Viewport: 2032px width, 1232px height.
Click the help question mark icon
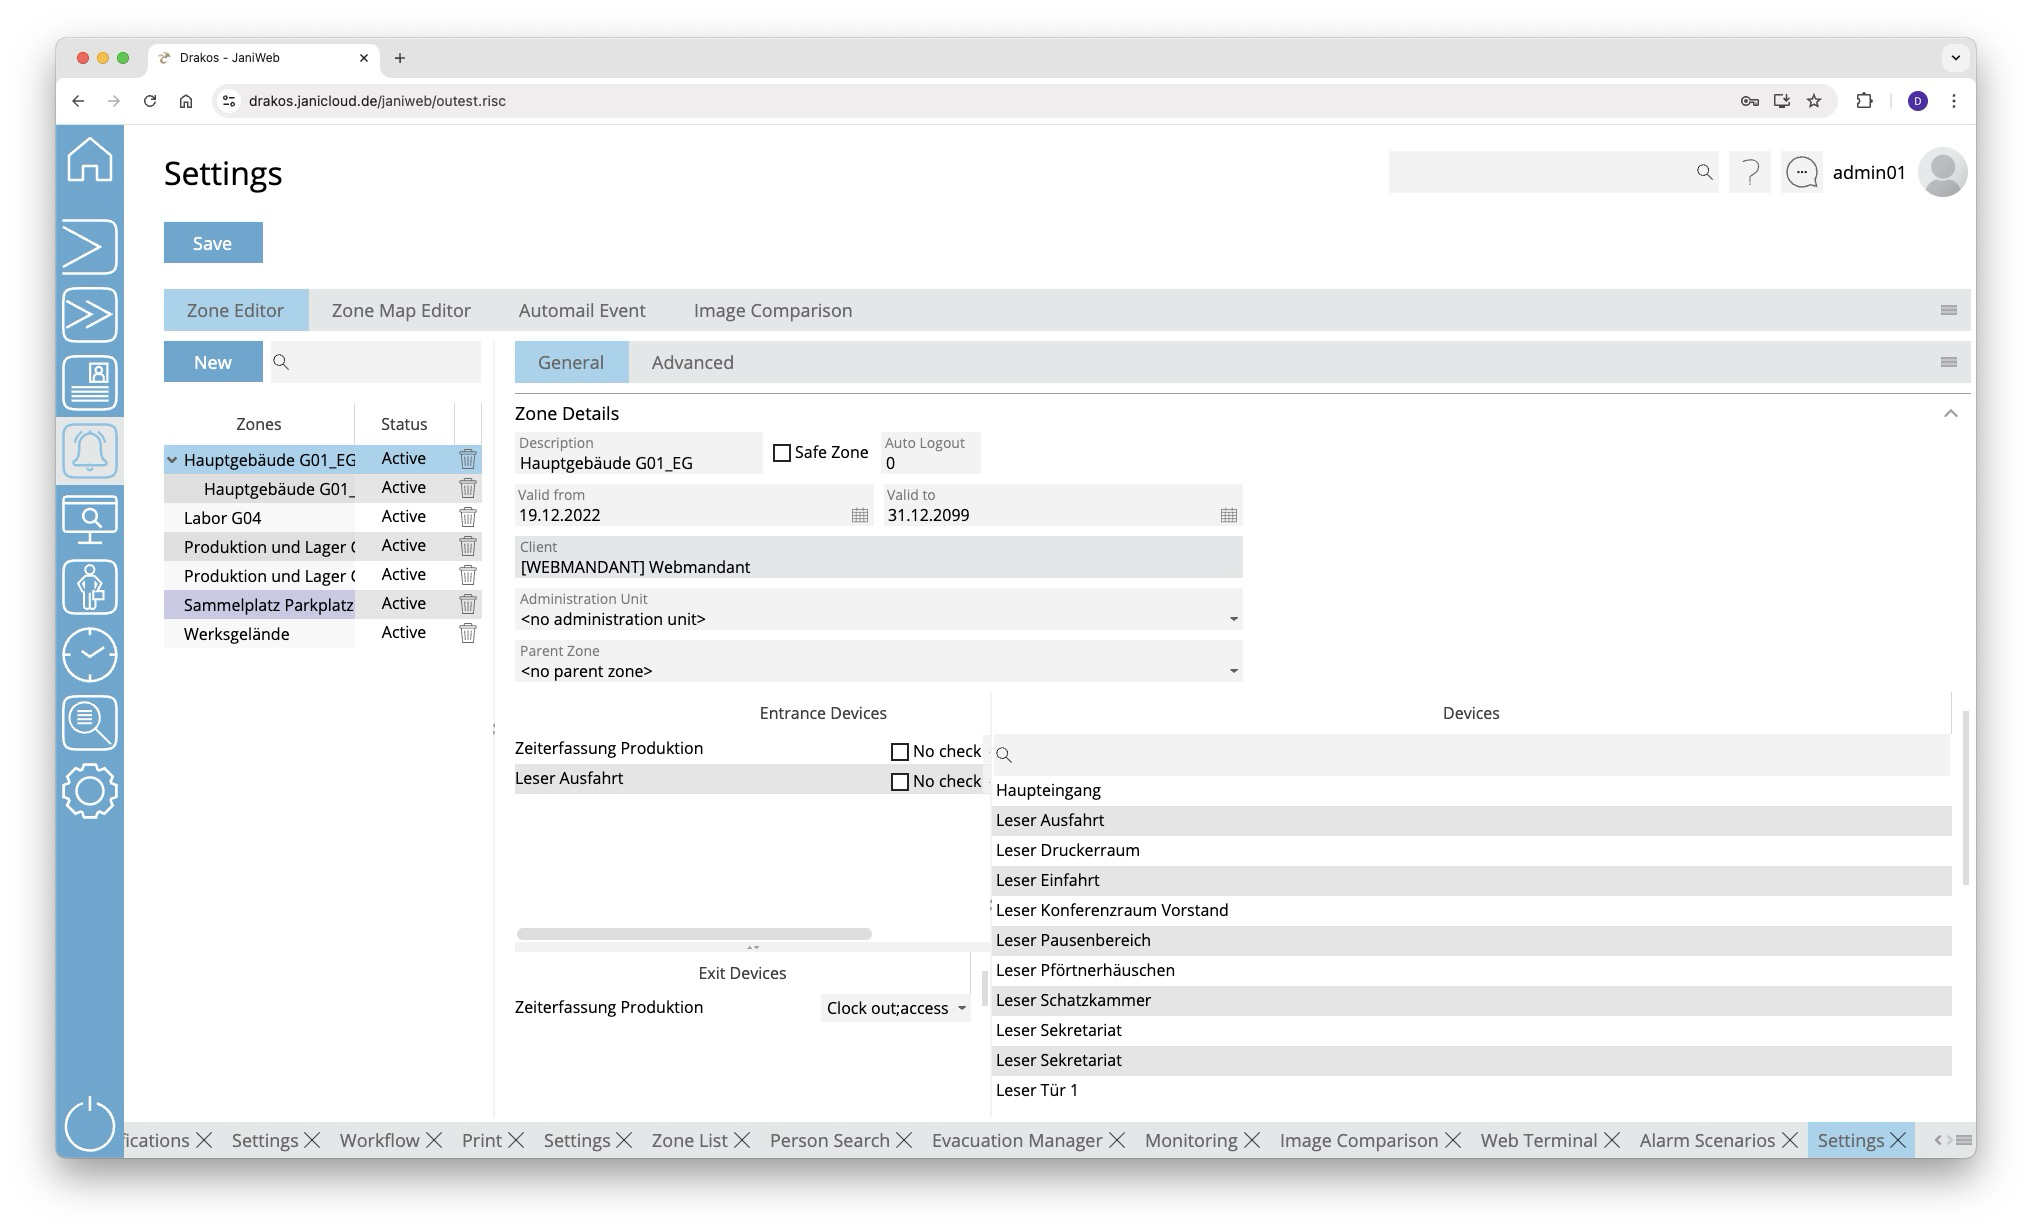[1749, 173]
